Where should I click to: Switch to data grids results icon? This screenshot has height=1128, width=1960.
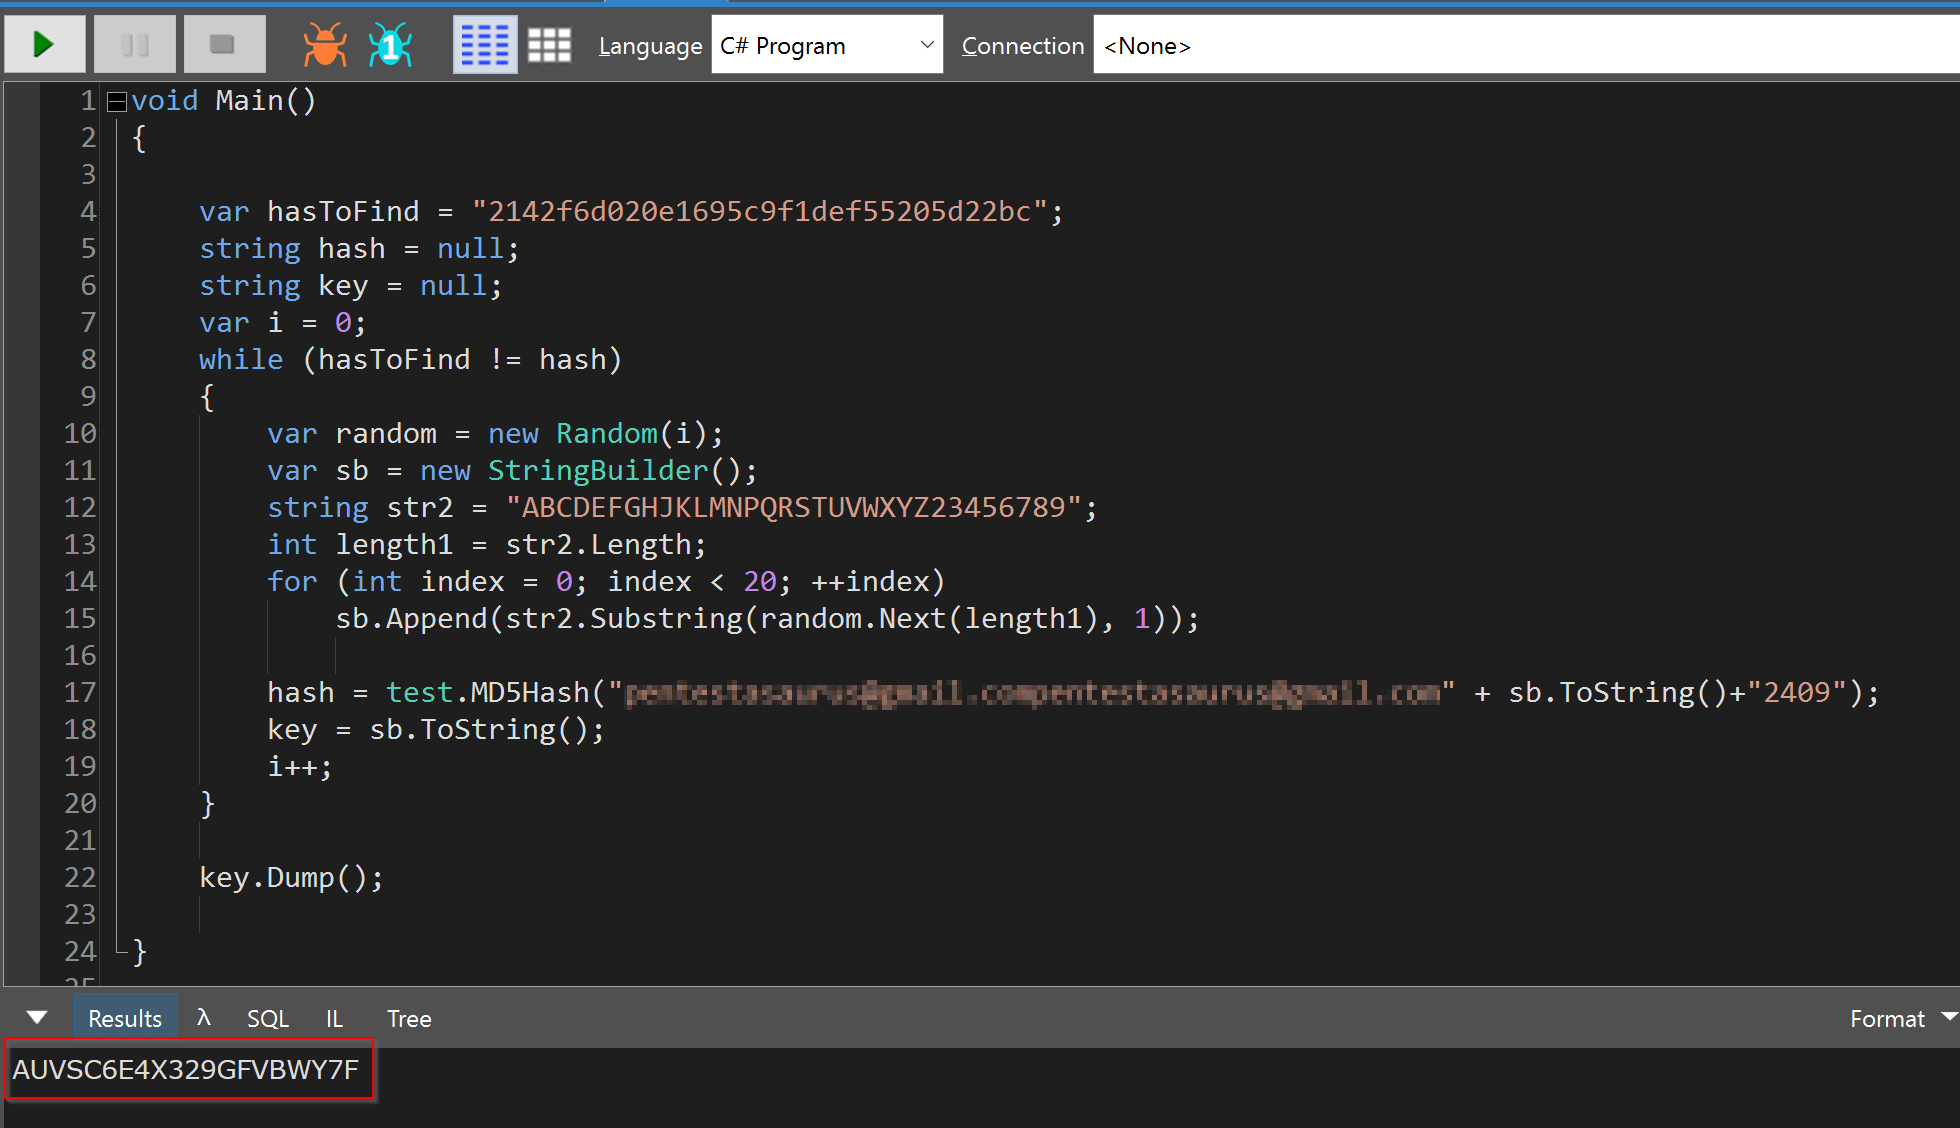point(549,45)
